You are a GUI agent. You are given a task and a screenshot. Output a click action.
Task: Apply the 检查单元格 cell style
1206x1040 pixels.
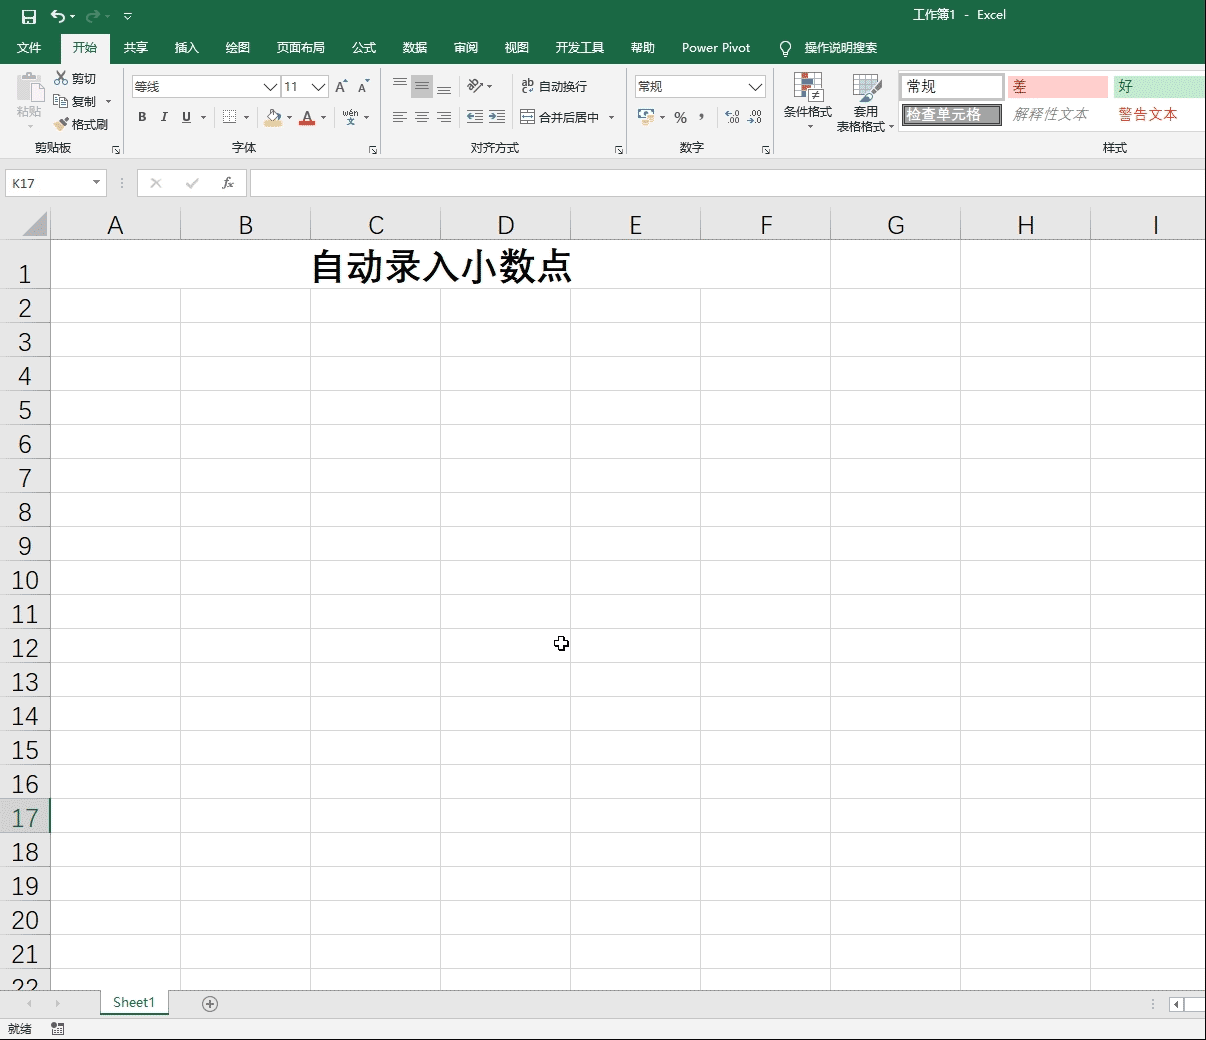click(x=951, y=115)
